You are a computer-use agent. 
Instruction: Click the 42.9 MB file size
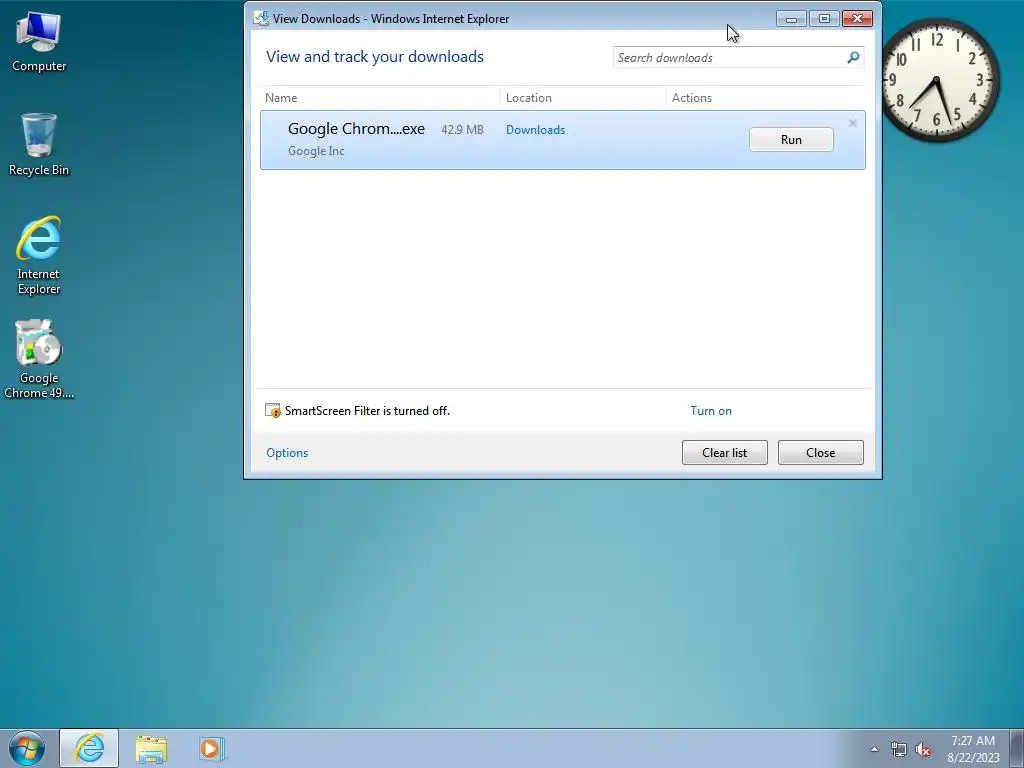click(x=462, y=129)
